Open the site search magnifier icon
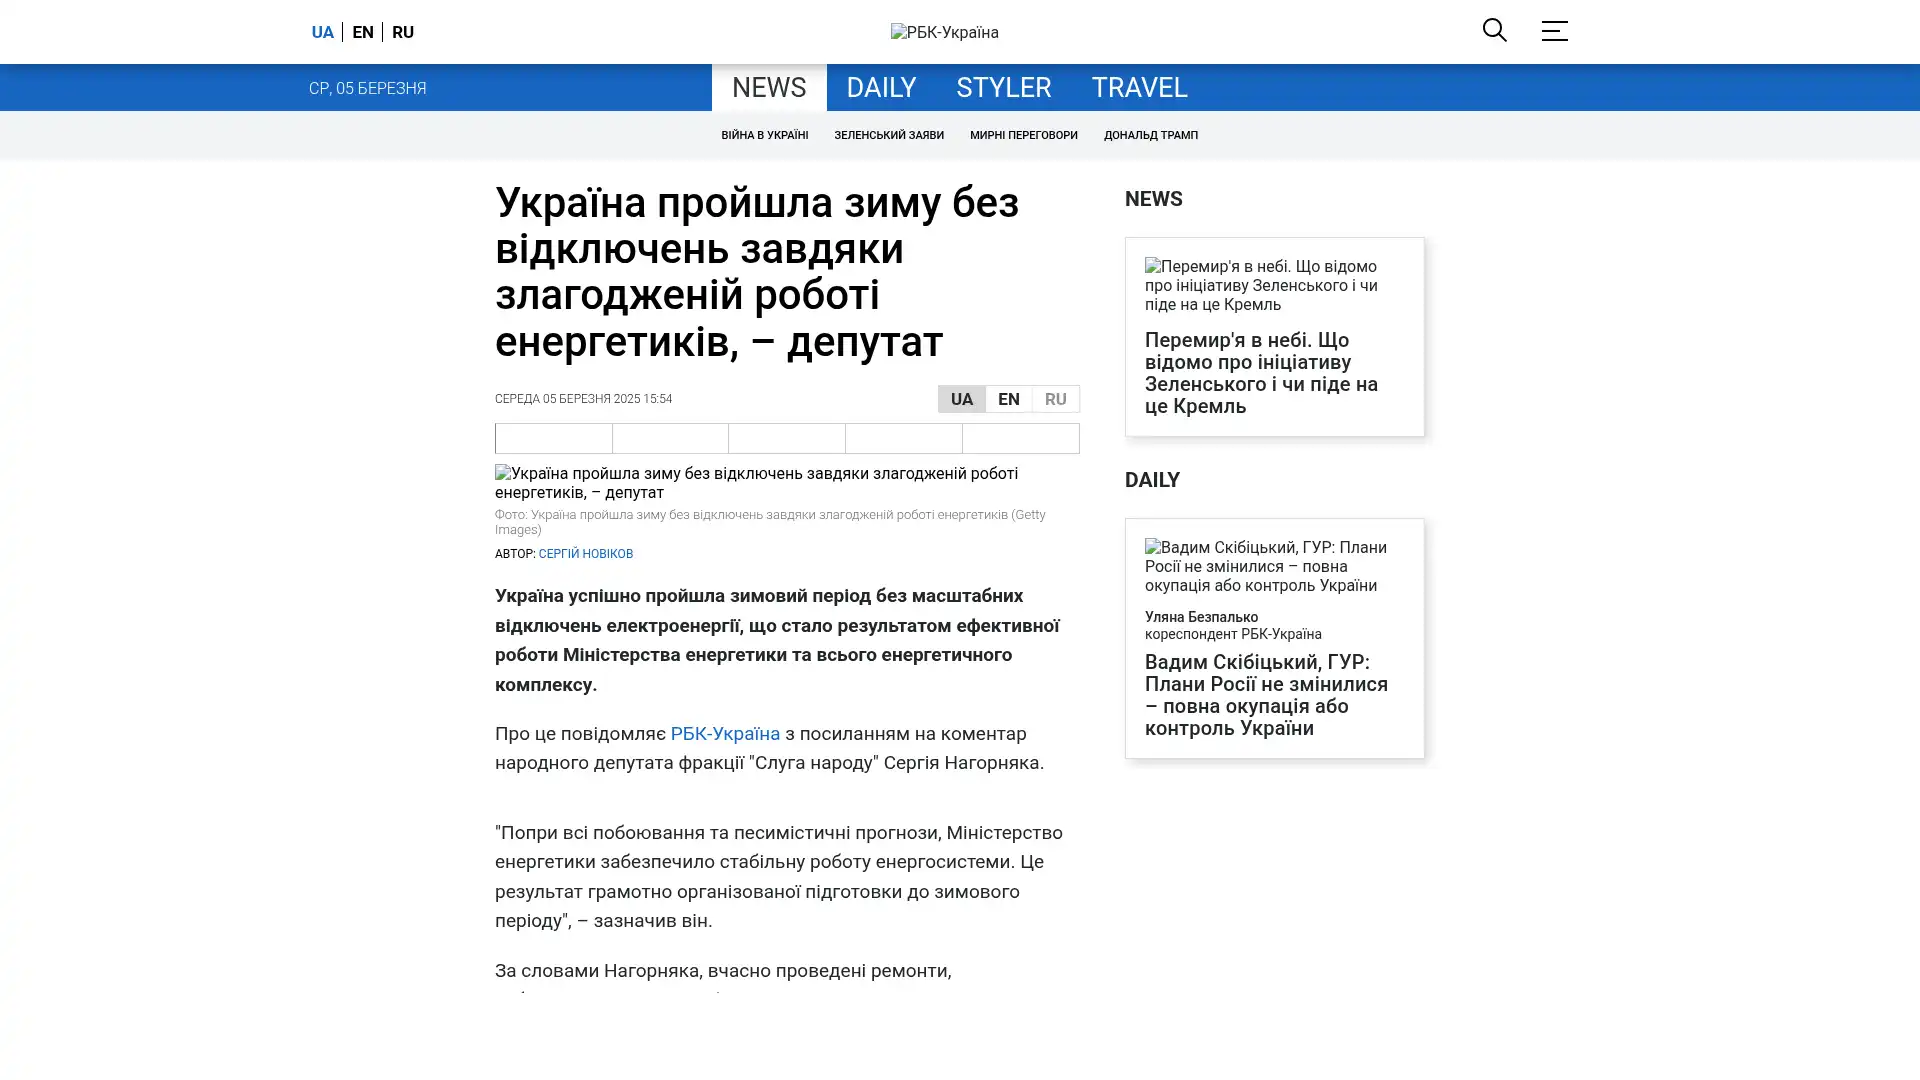 [x=1494, y=30]
